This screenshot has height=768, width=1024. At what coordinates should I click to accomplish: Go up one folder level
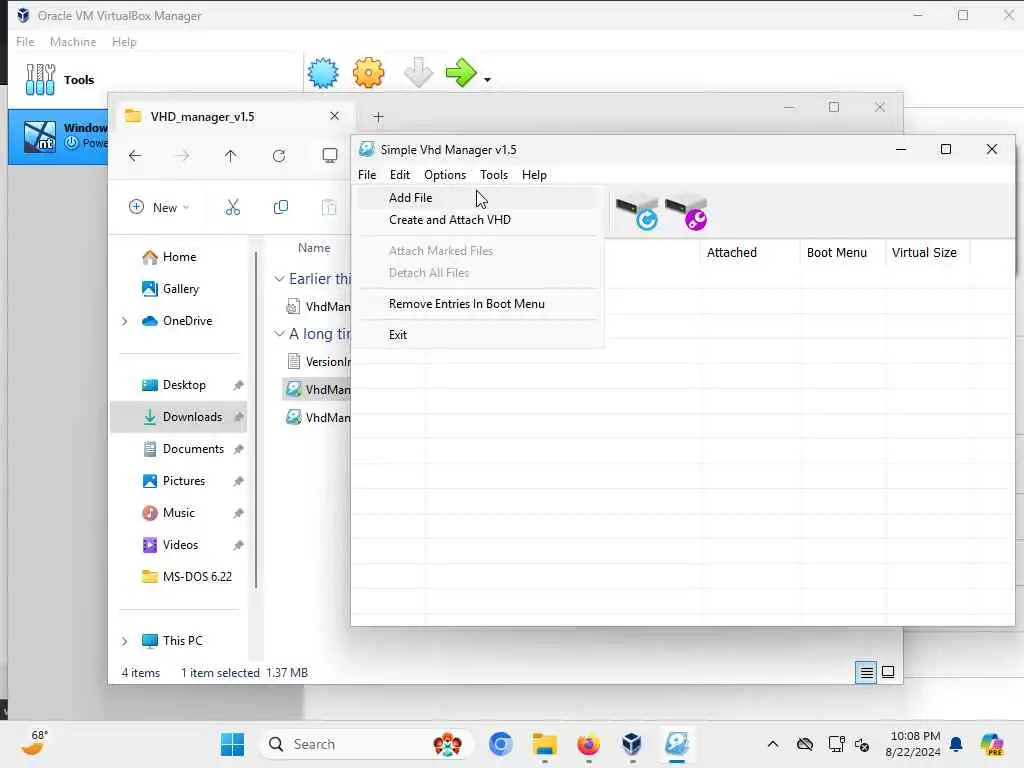point(231,155)
